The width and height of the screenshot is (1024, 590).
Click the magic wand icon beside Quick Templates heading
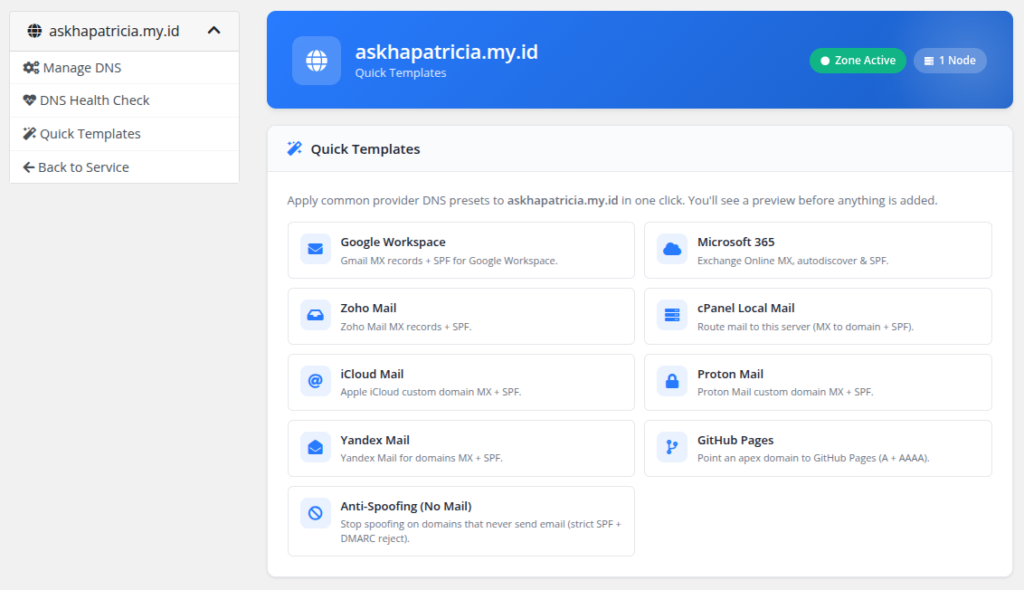tap(295, 148)
